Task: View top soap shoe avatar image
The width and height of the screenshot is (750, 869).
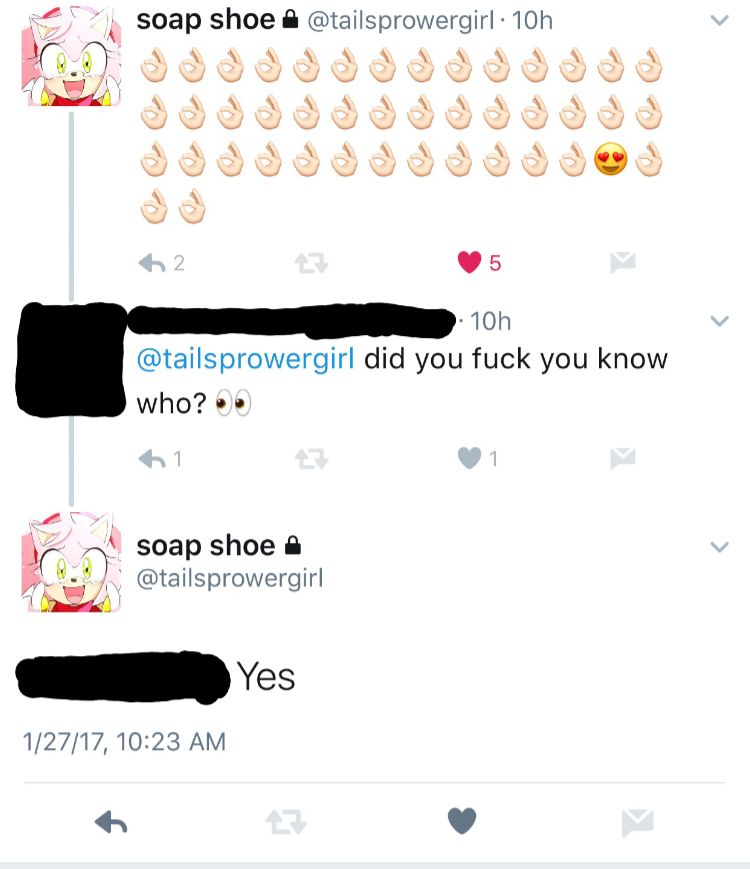Action: point(71,56)
